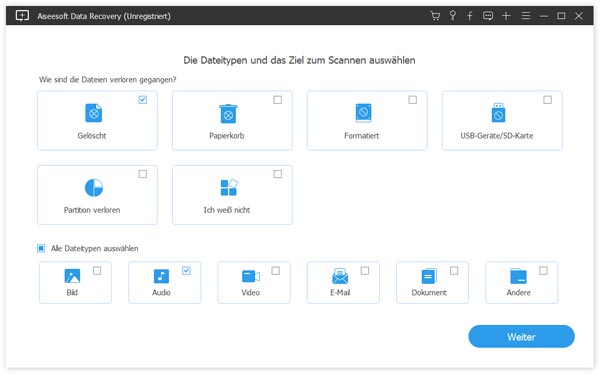
Task: Click the Gelöscht label text
Action: pos(92,136)
